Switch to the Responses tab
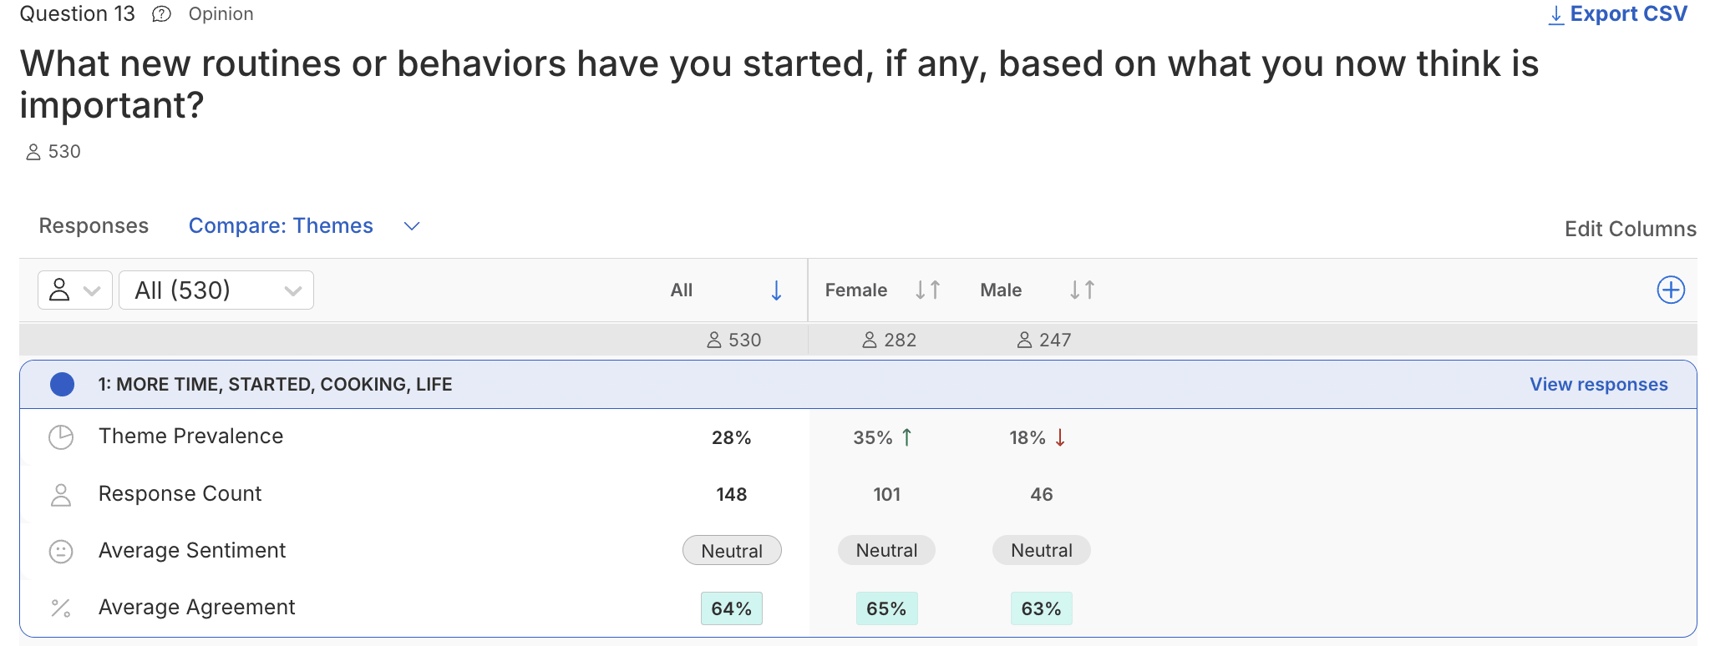The height and width of the screenshot is (646, 1710). pyautogui.click(x=93, y=226)
